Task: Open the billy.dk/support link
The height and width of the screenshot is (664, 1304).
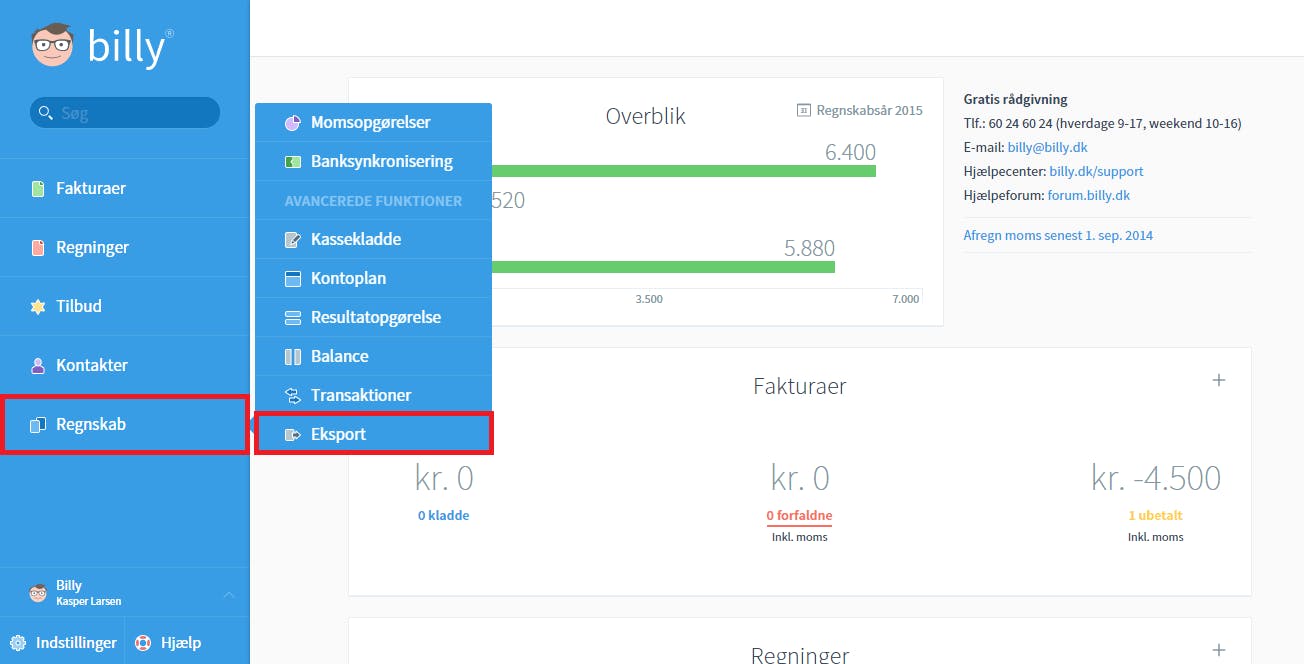Action: [x=1096, y=172]
